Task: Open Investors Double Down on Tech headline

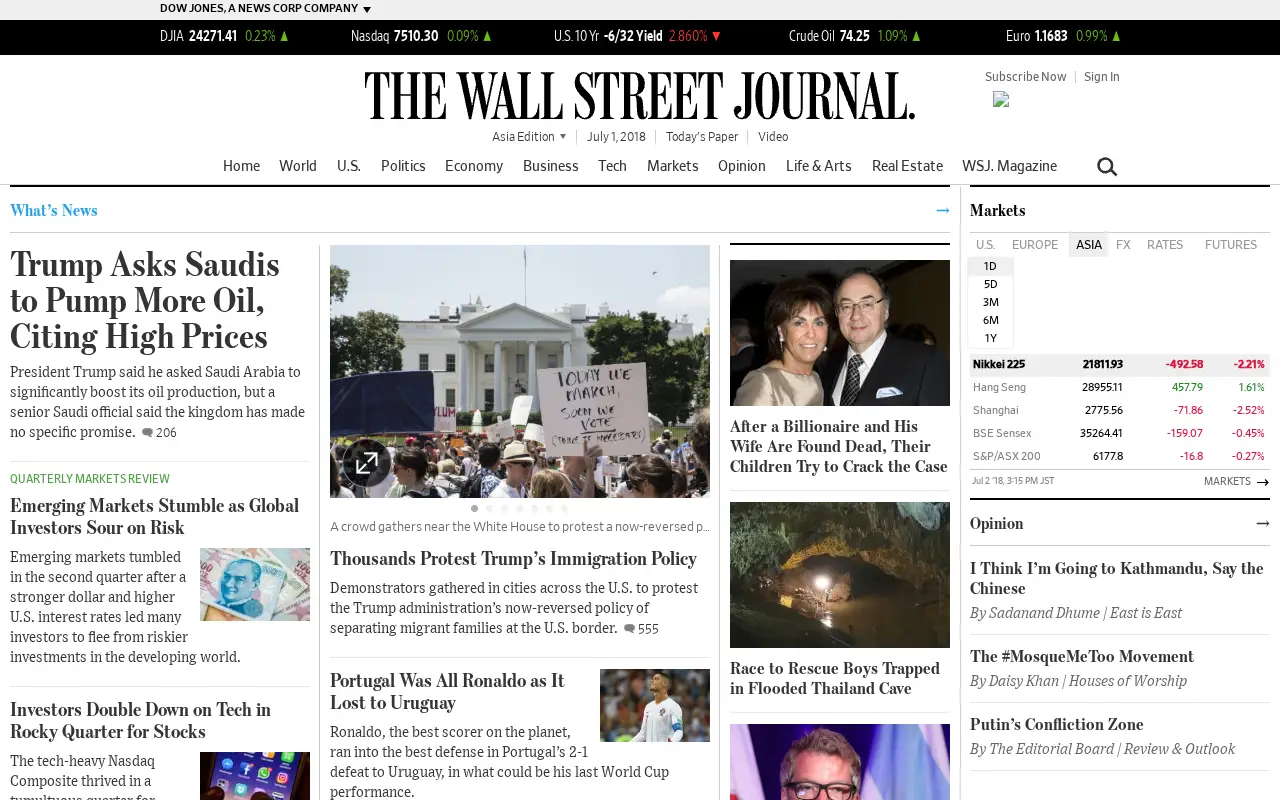Action: point(141,720)
